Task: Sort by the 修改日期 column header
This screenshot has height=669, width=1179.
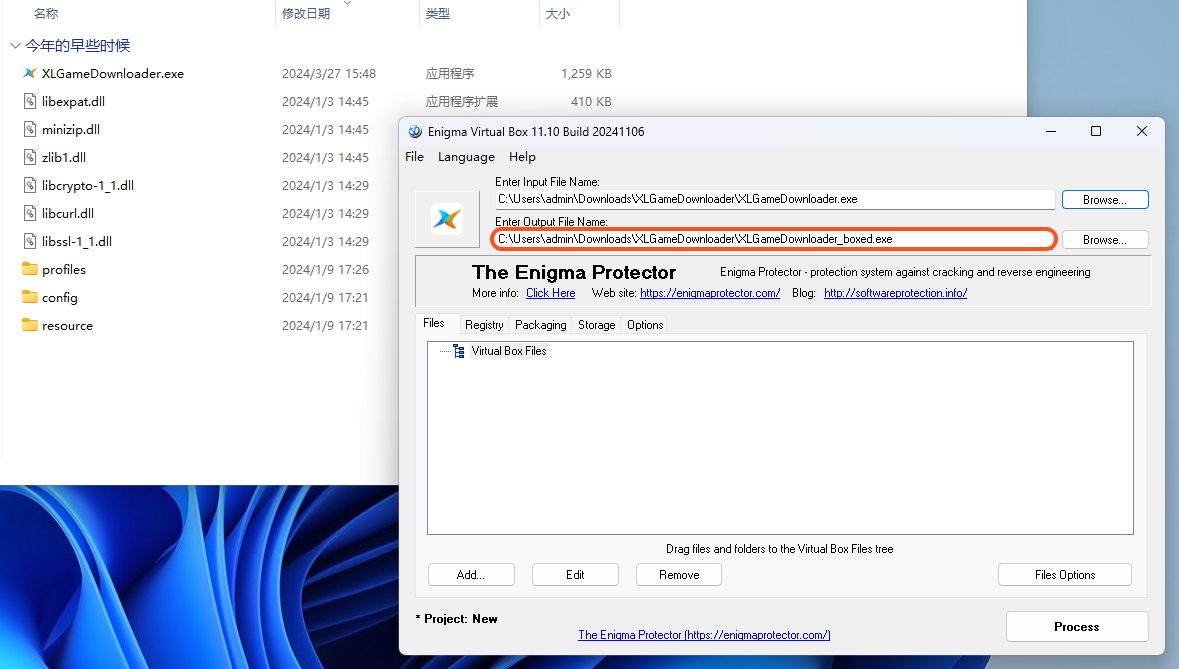Action: 306,14
